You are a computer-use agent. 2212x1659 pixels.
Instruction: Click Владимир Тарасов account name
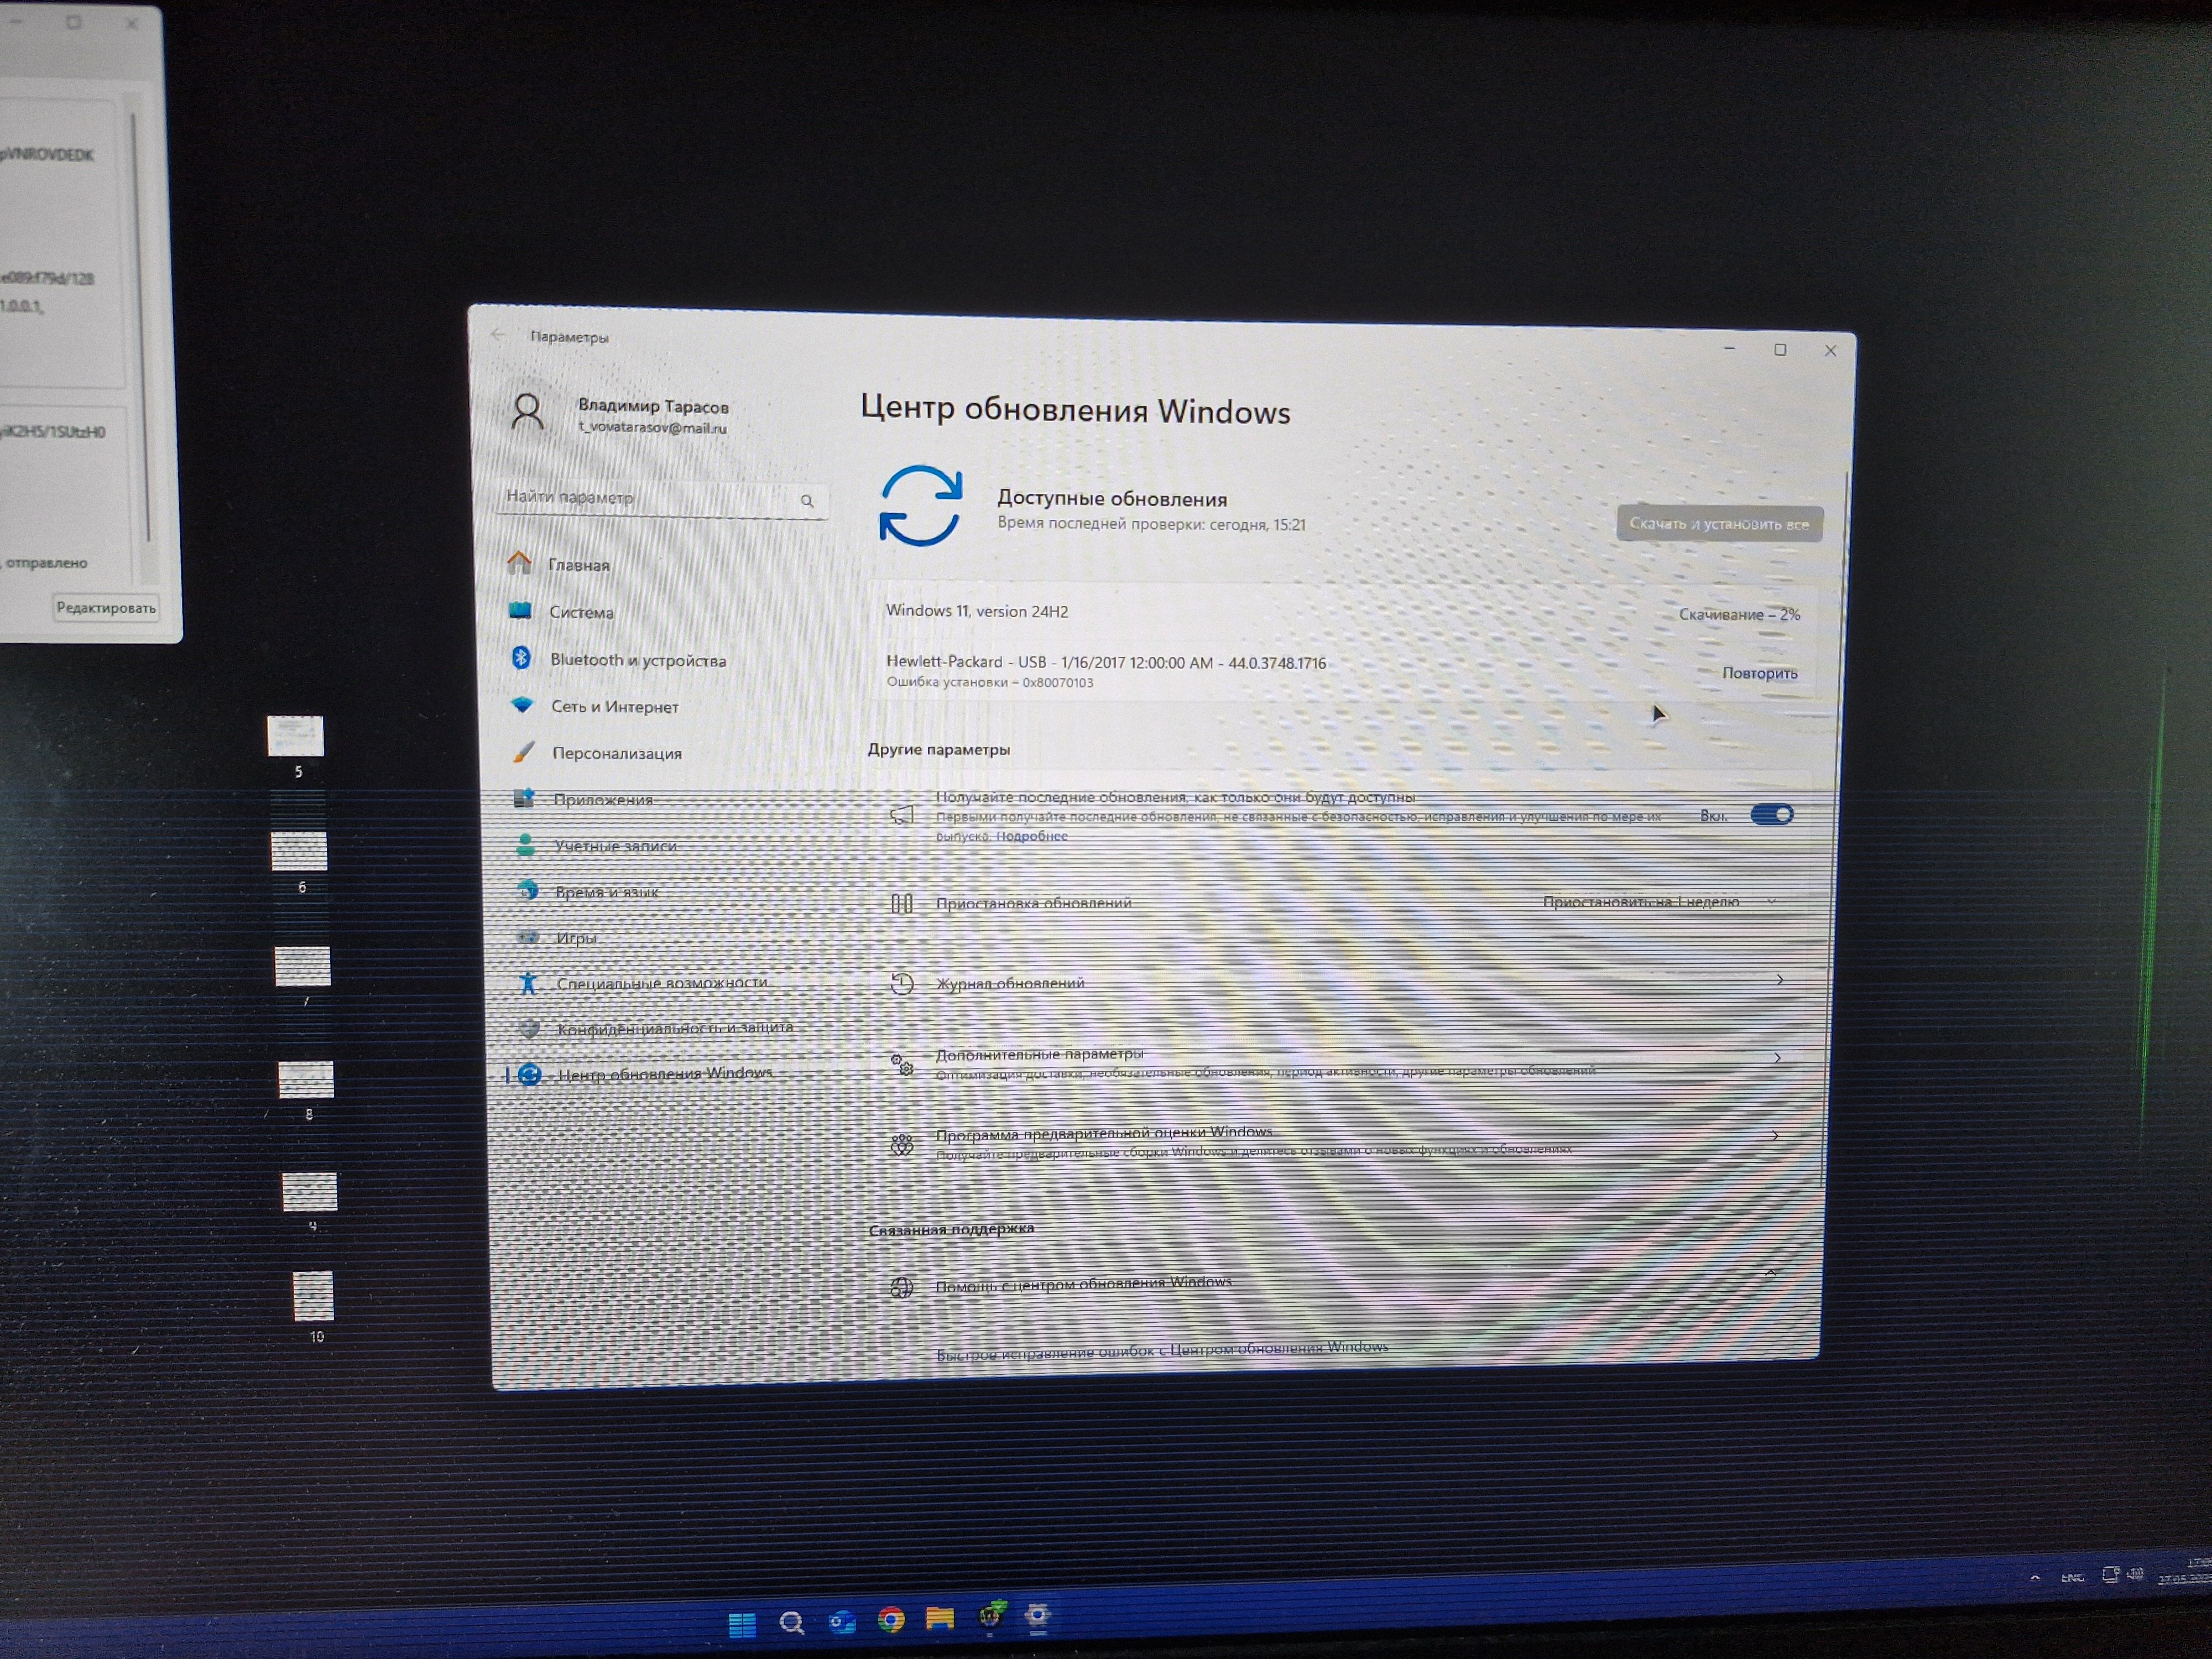(x=653, y=406)
